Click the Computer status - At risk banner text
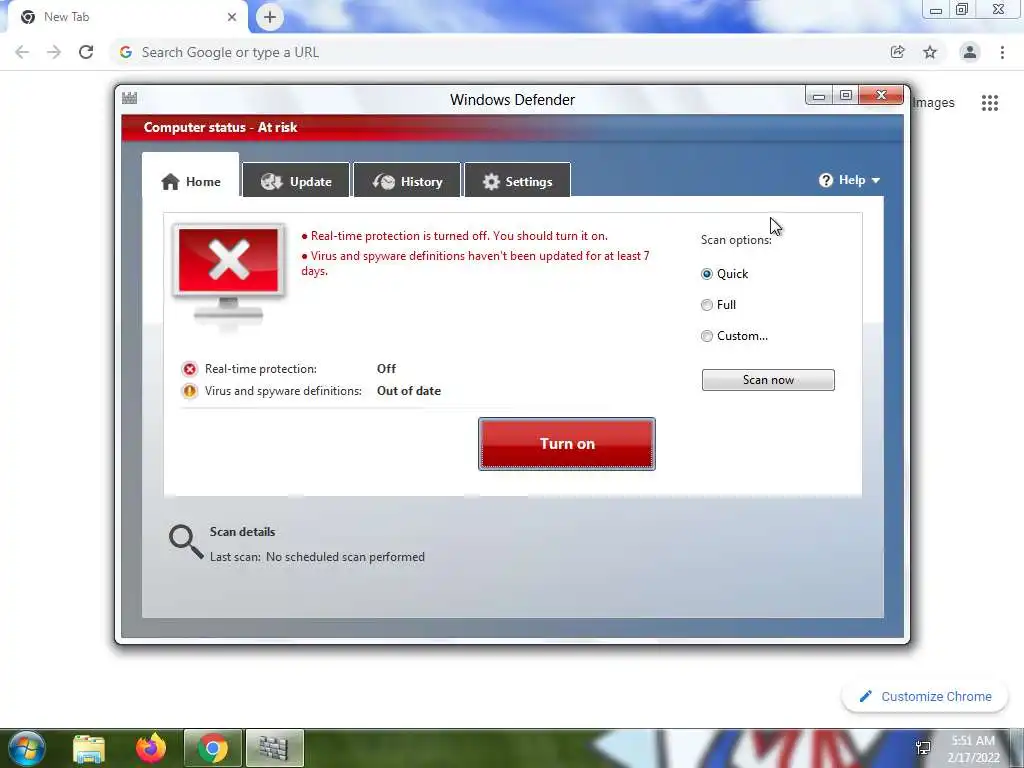 coord(220,127)
